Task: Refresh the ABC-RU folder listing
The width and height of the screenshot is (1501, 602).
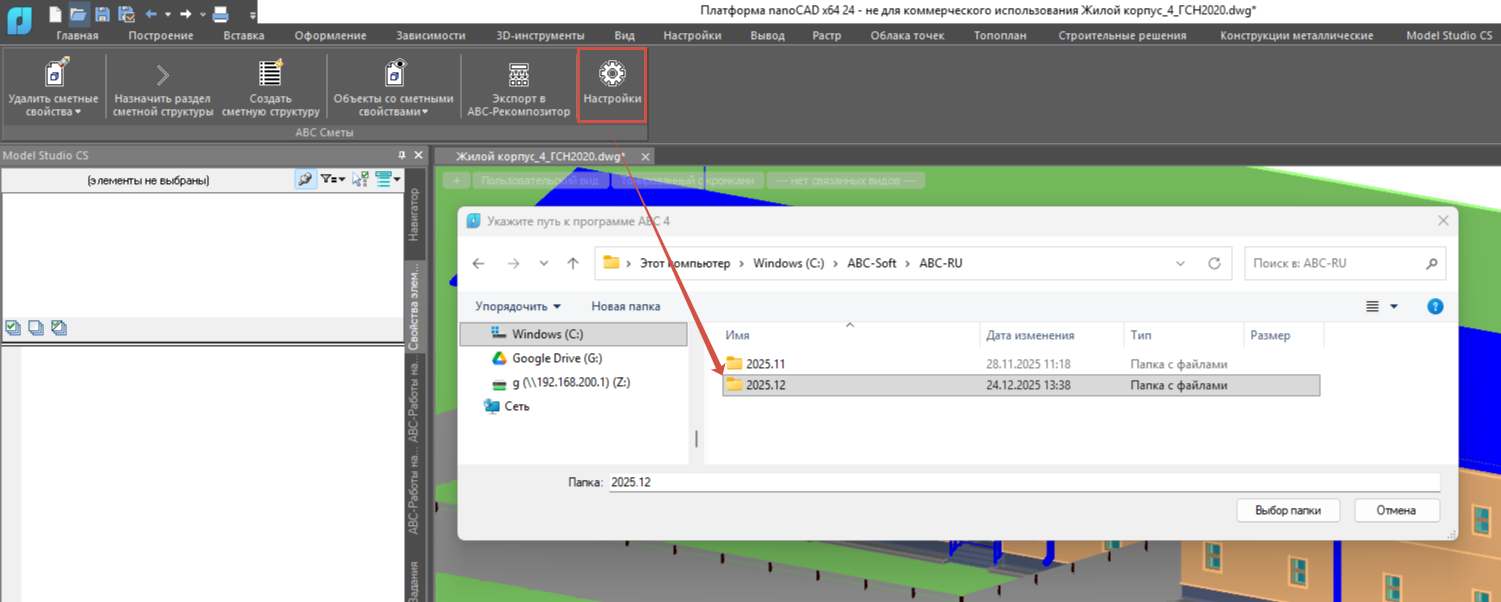Action: [x=1214, y=264]
